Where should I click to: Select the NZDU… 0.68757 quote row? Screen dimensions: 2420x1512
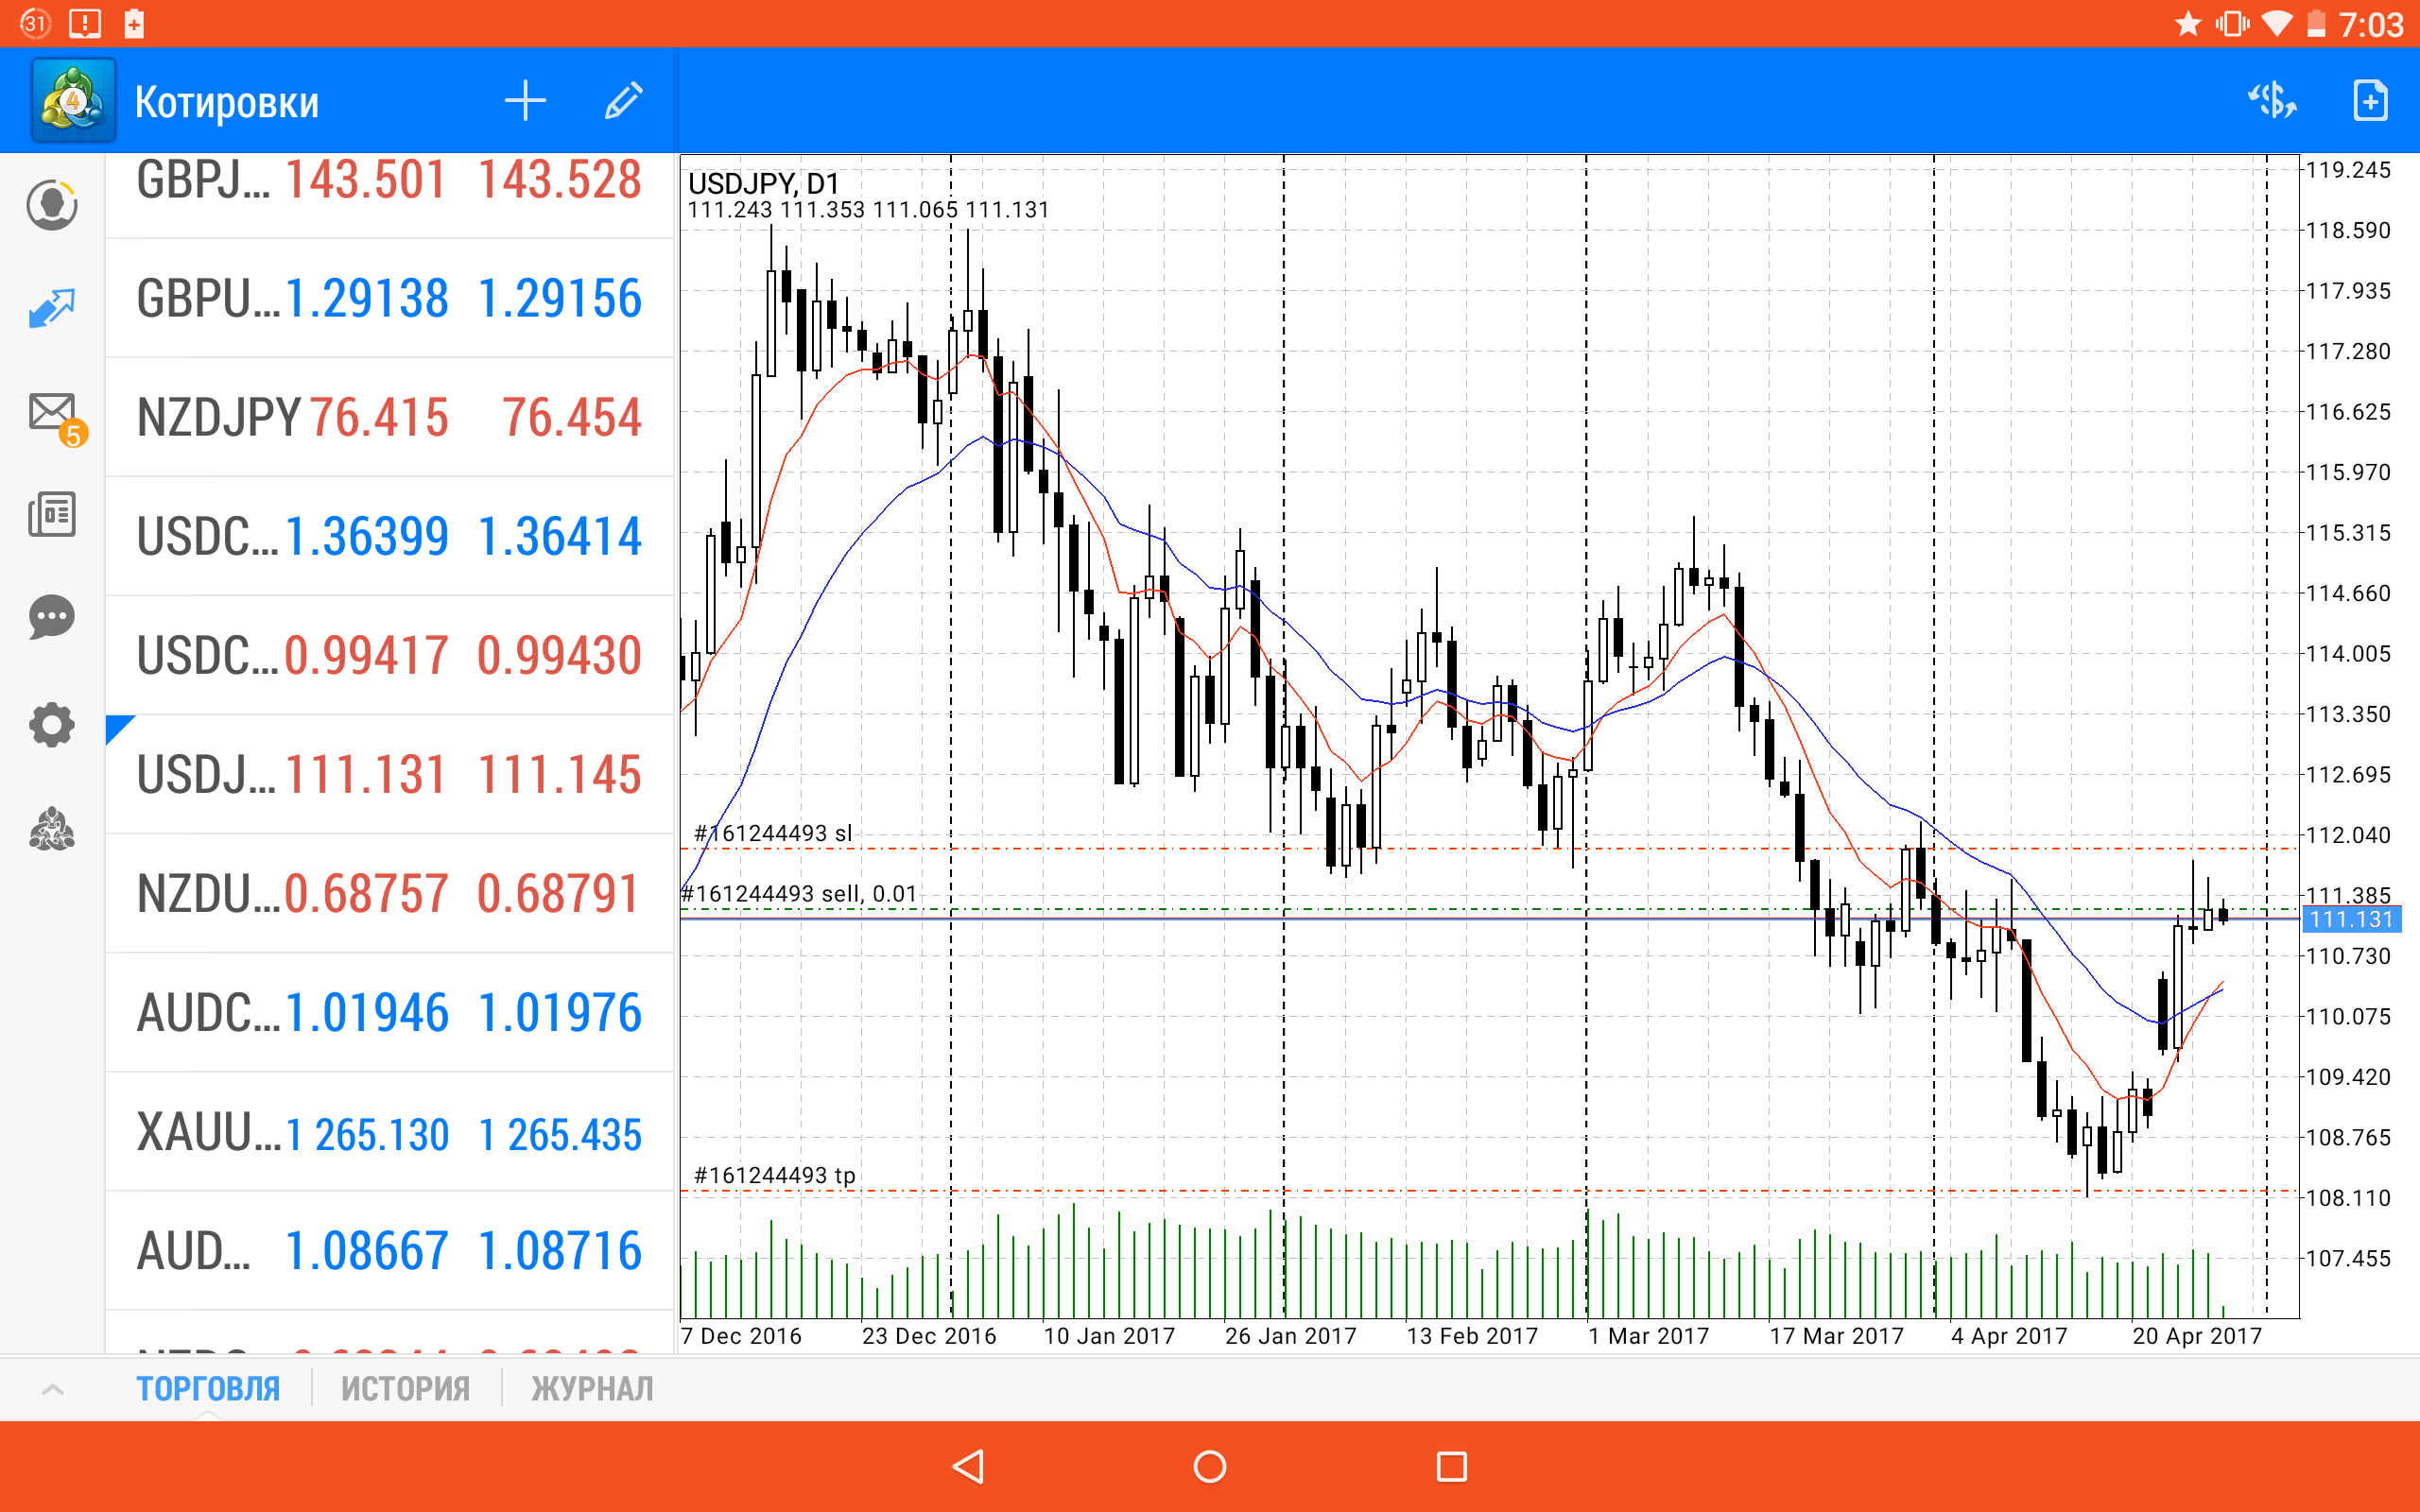pos(390,893)
